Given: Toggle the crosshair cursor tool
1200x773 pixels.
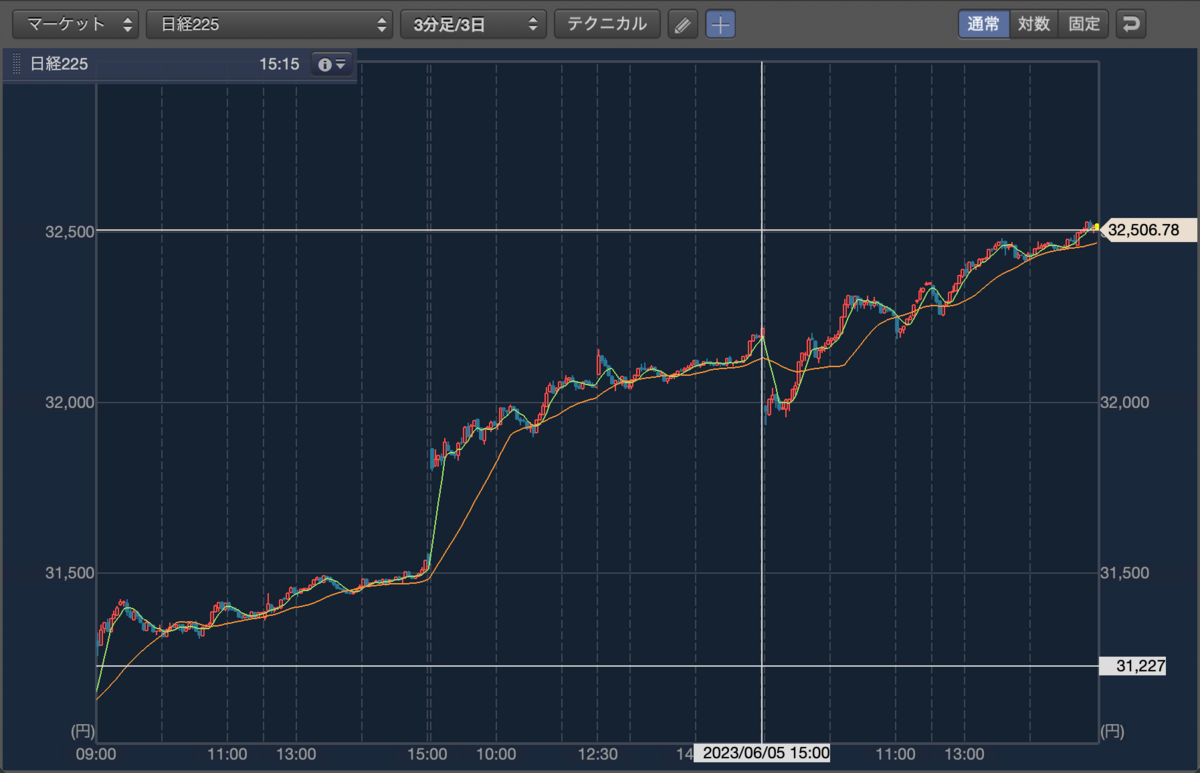Looking at the screenshot, I should tap(721, 24).
